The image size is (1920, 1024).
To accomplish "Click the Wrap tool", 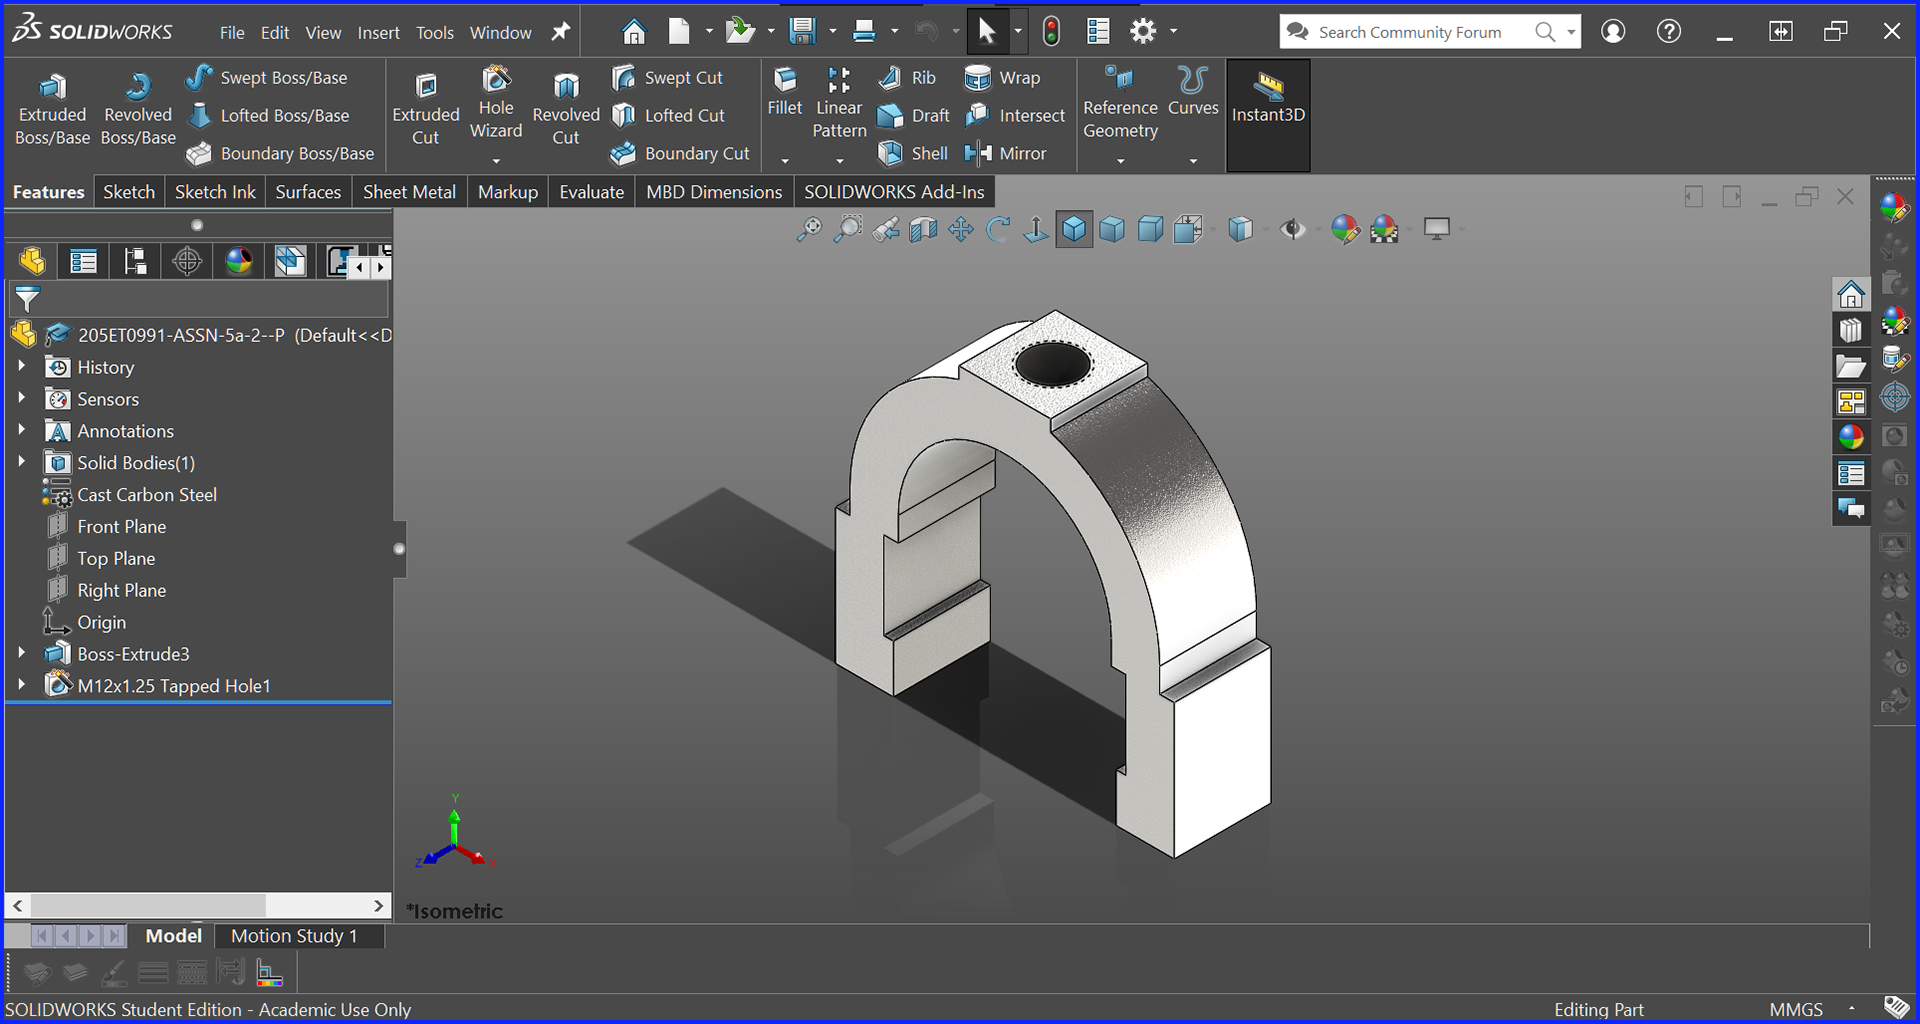I will (1002, 78).
